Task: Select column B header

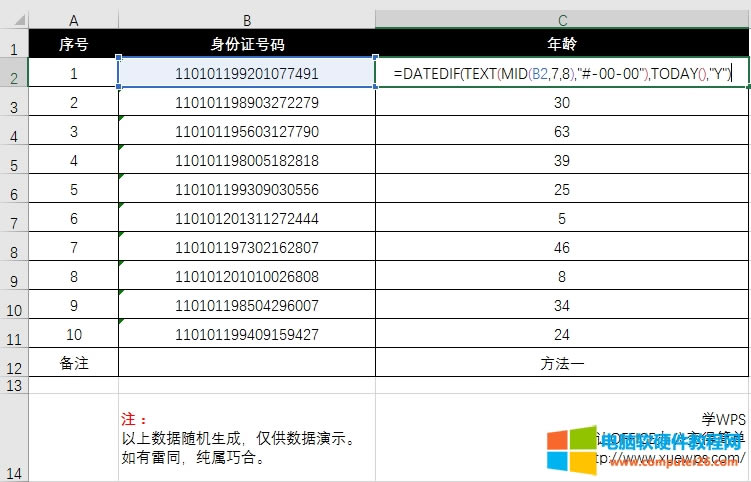Action: [246, 20]
